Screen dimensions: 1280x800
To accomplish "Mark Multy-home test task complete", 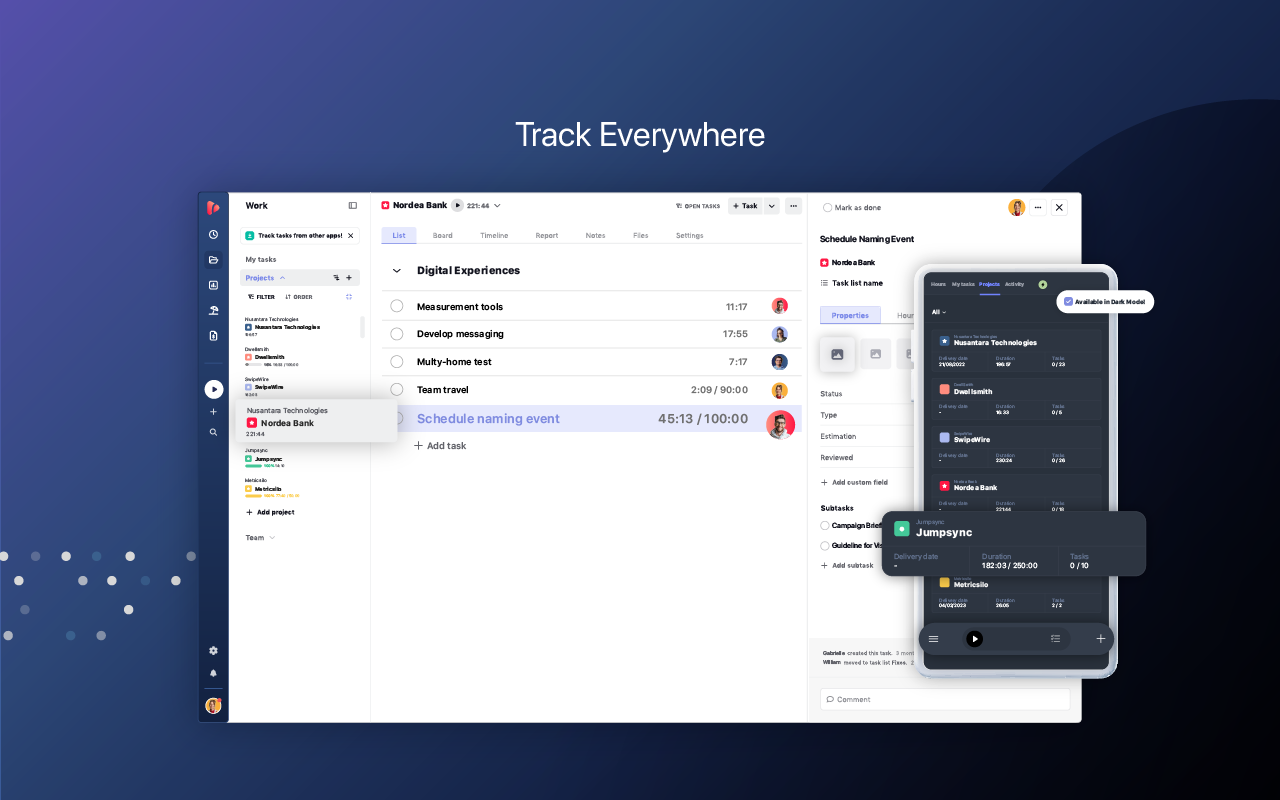I will coord(397,362).
